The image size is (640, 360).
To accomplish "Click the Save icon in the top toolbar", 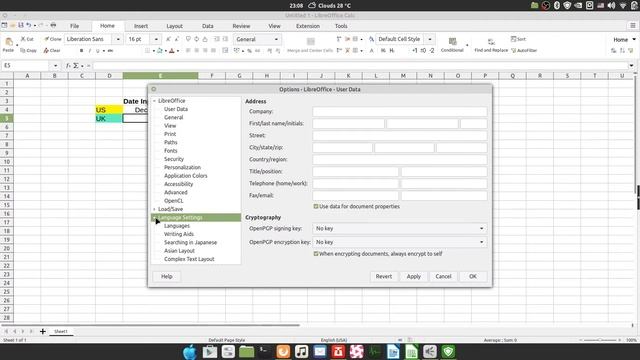I will point(21,25).
